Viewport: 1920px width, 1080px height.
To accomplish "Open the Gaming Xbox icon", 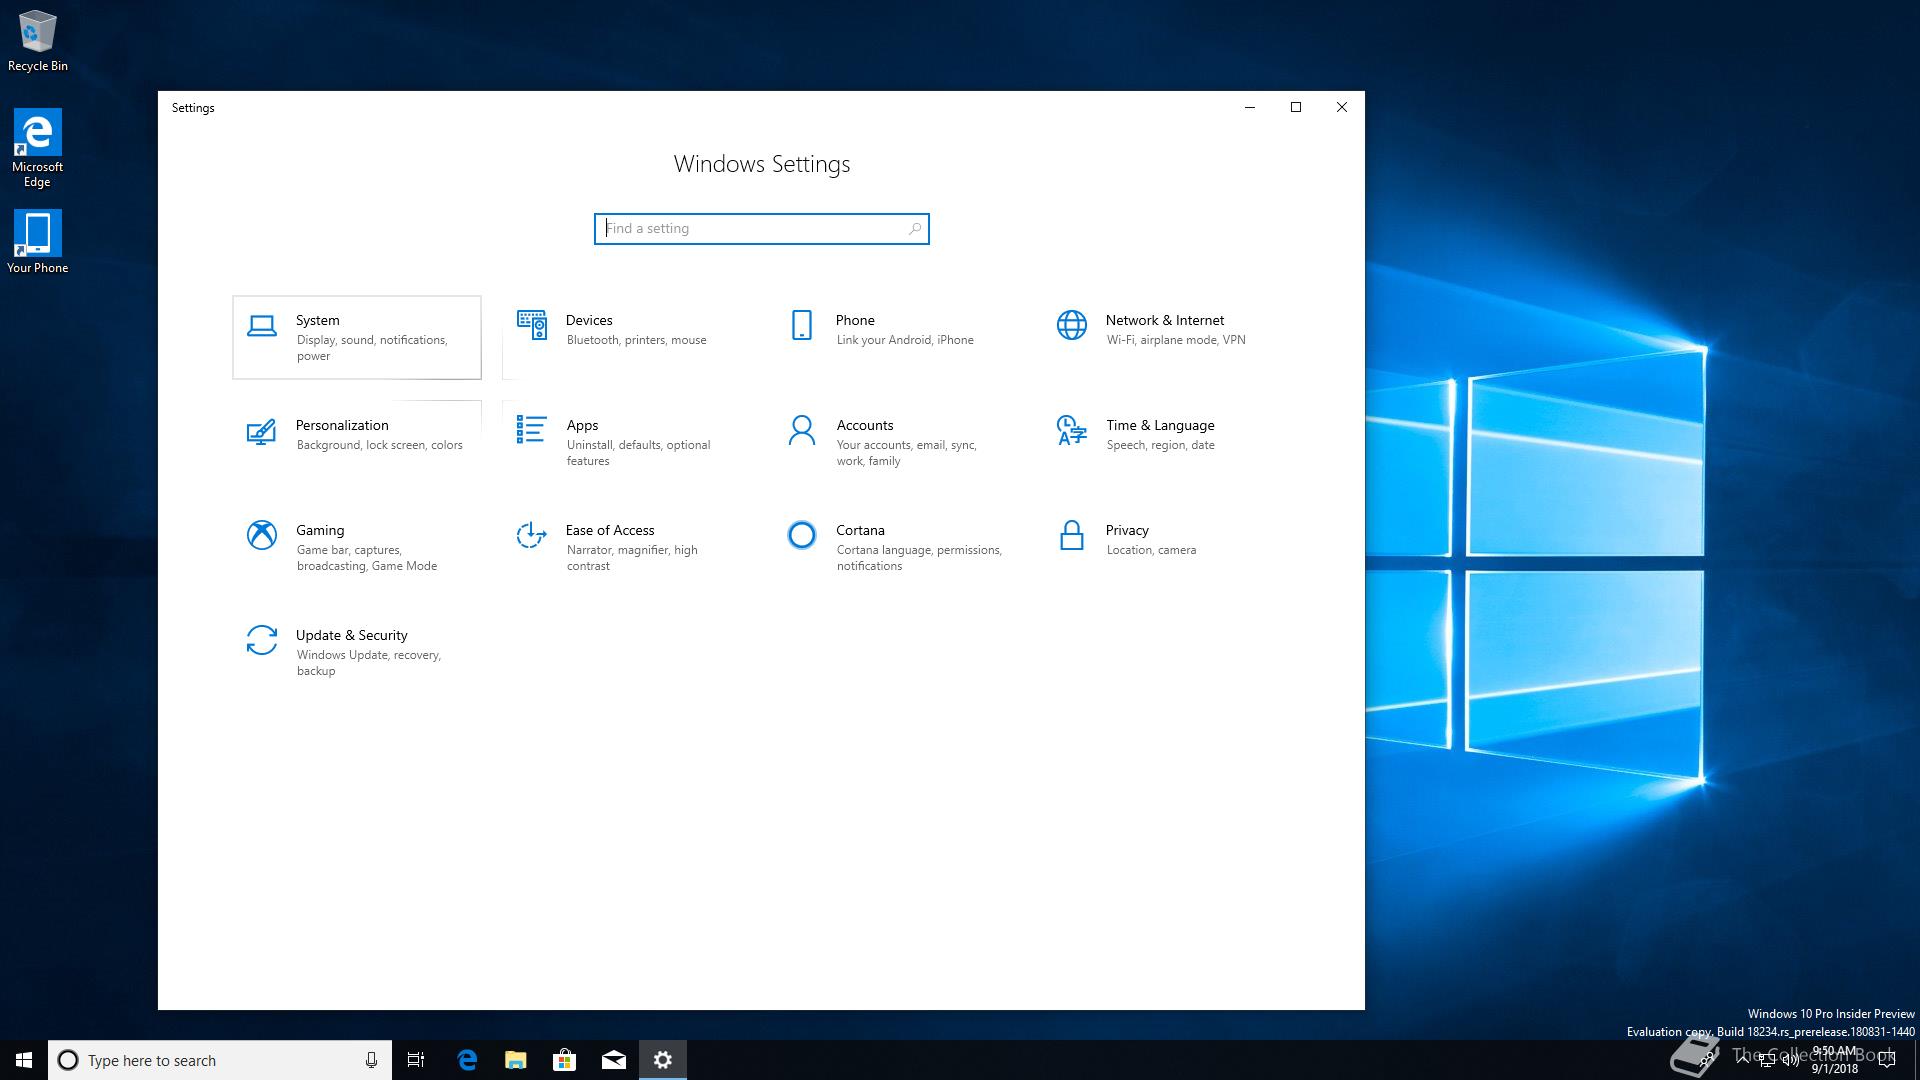I will tap(262, 535).
